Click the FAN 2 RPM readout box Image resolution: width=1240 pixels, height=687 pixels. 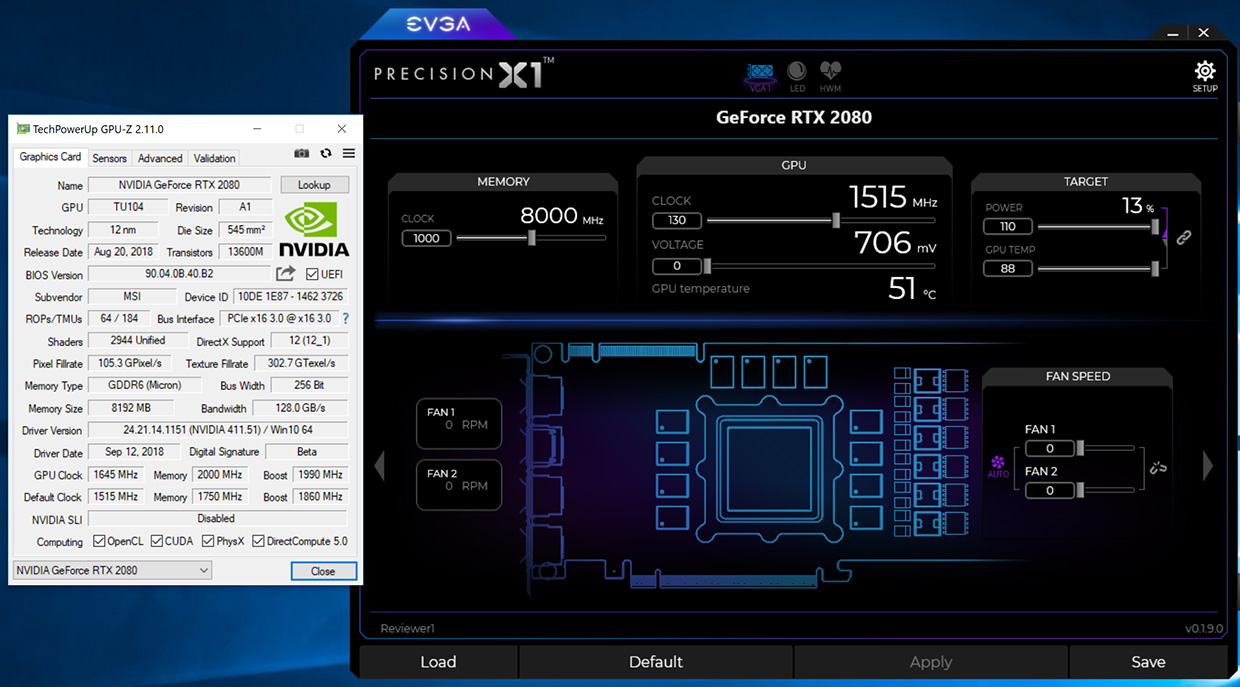coord(459,485)
